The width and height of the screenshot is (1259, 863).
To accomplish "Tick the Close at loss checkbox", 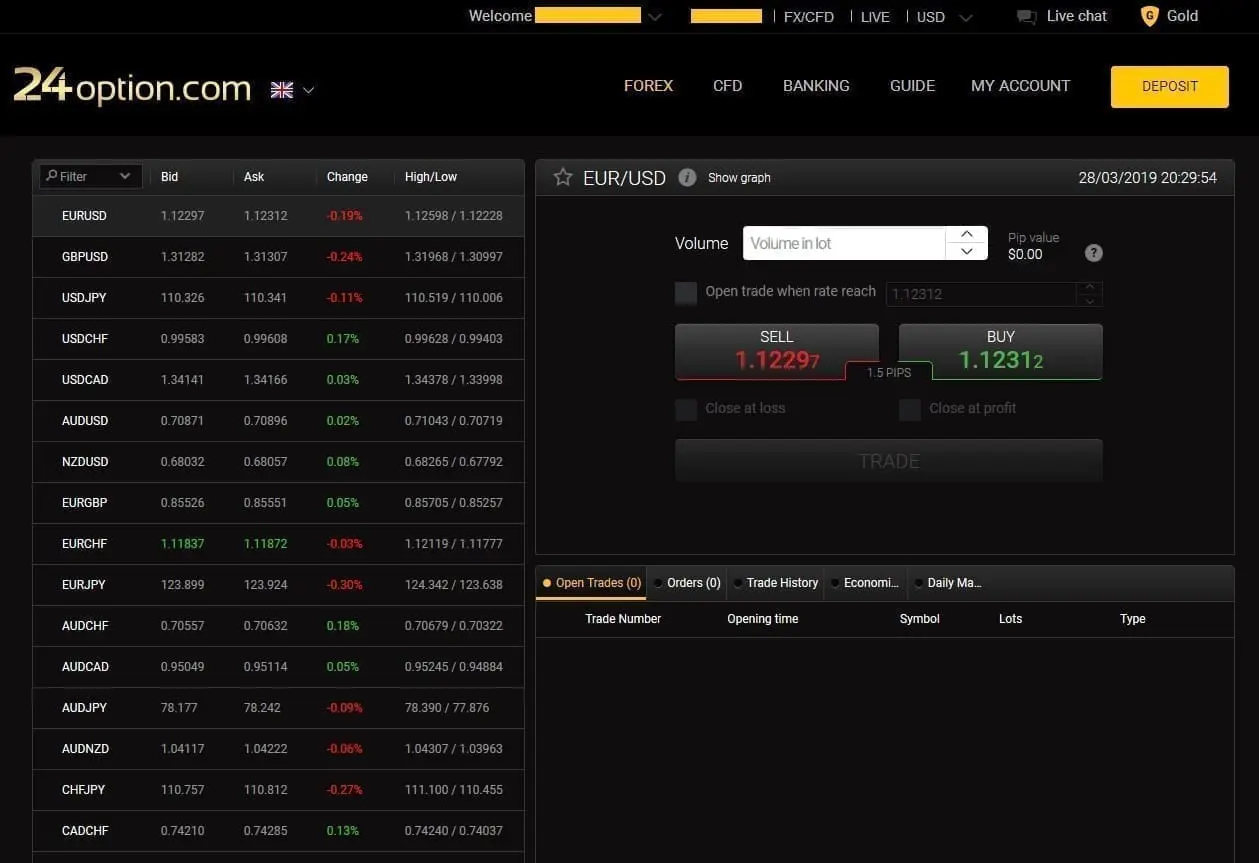I will point(686,409).
